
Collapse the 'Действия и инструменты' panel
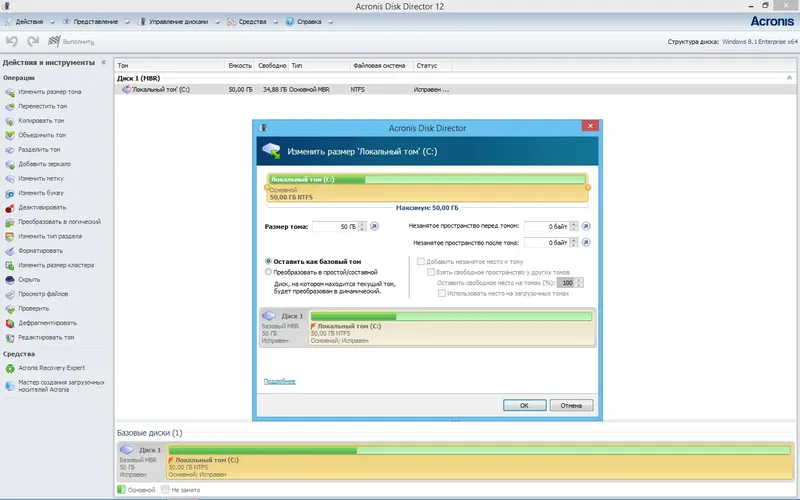coord(104,62)
